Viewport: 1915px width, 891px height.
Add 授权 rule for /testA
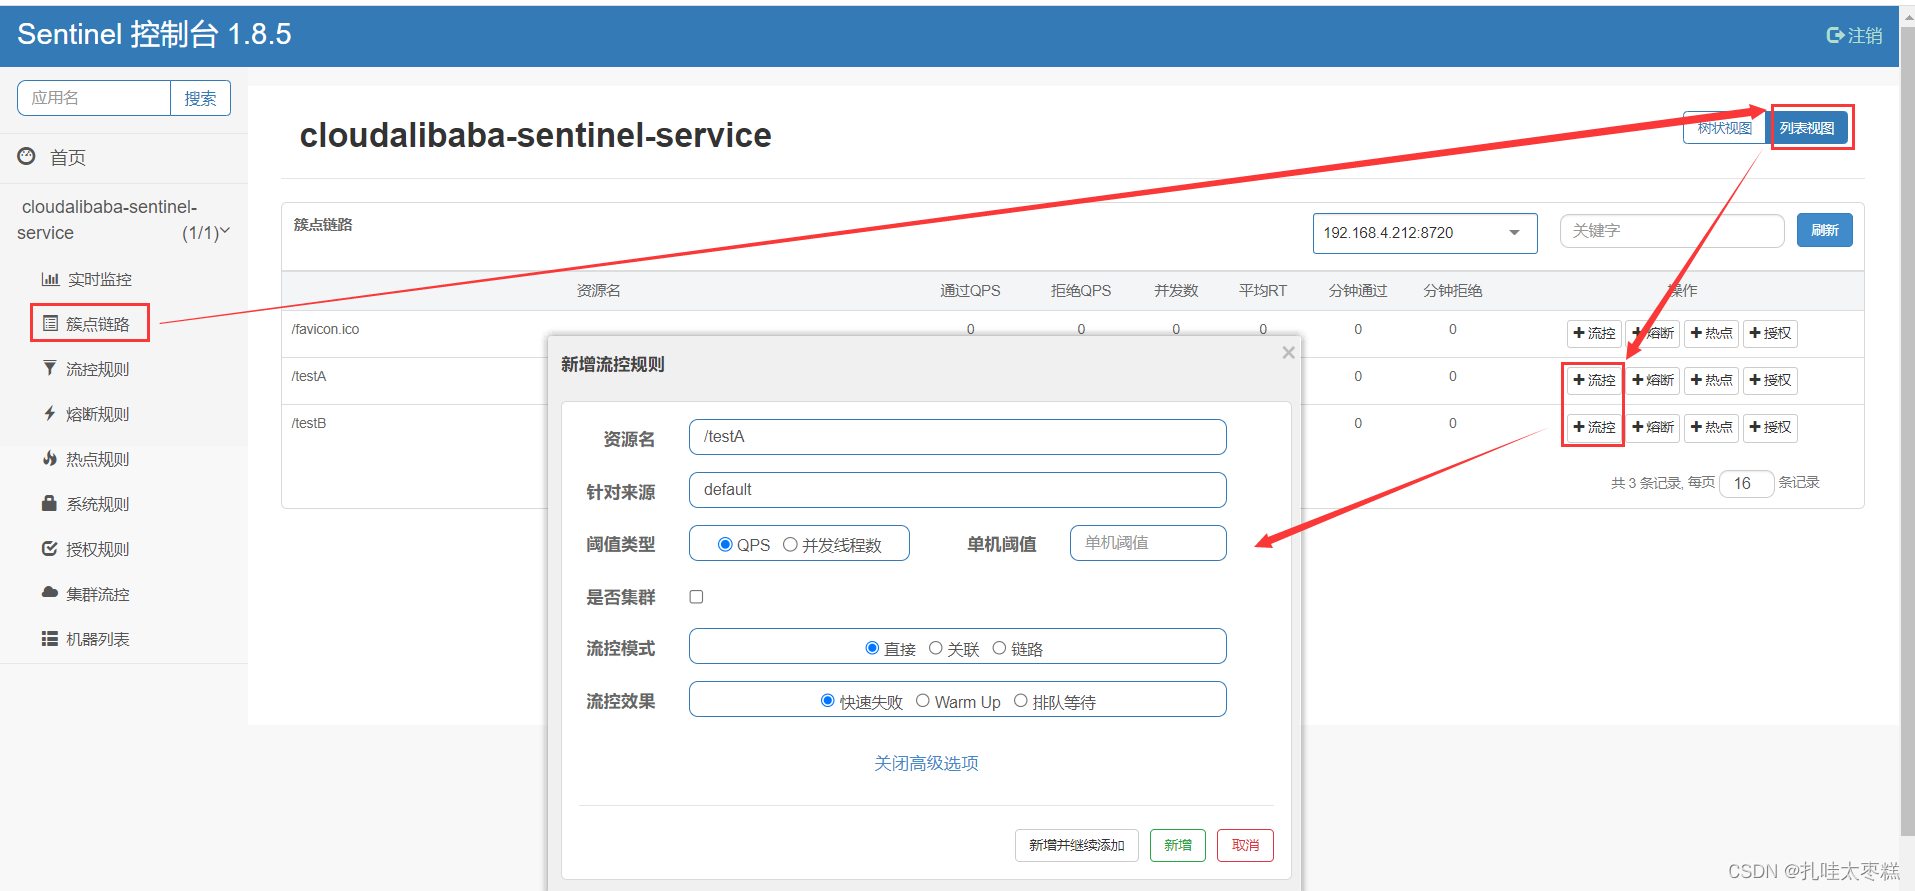pos(1771,380)
